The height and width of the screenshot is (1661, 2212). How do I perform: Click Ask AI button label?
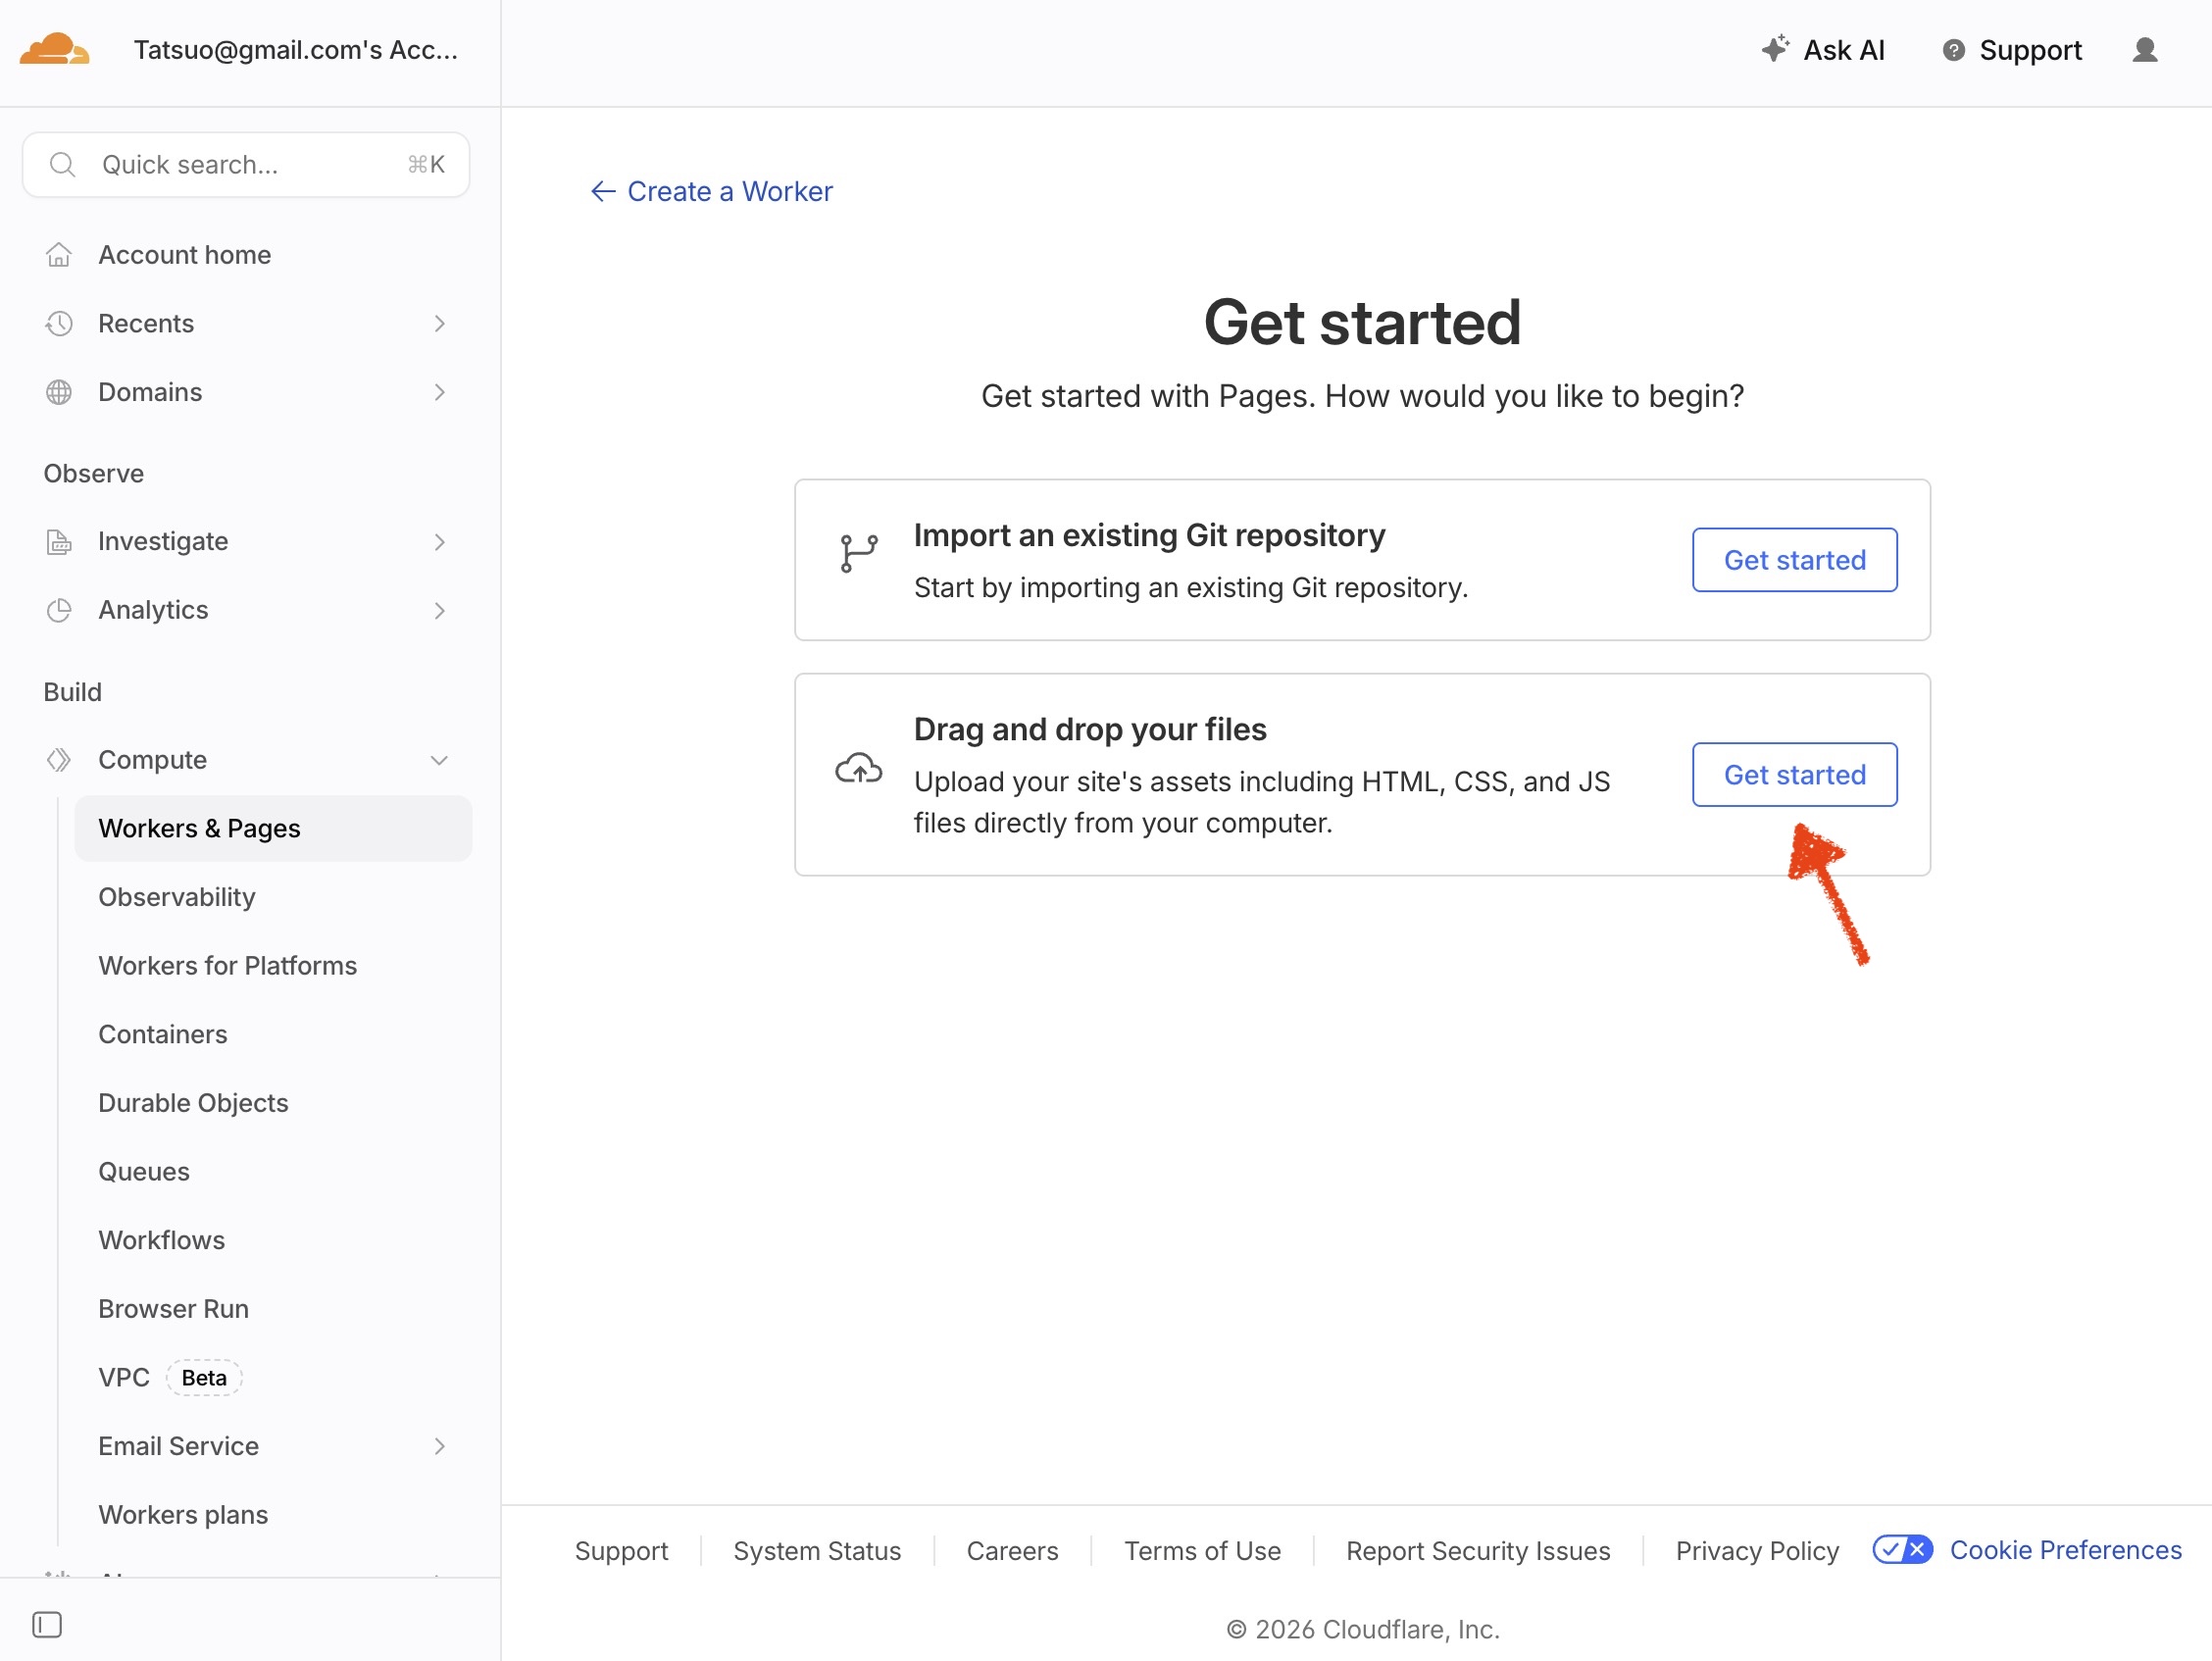[1843, 50]
